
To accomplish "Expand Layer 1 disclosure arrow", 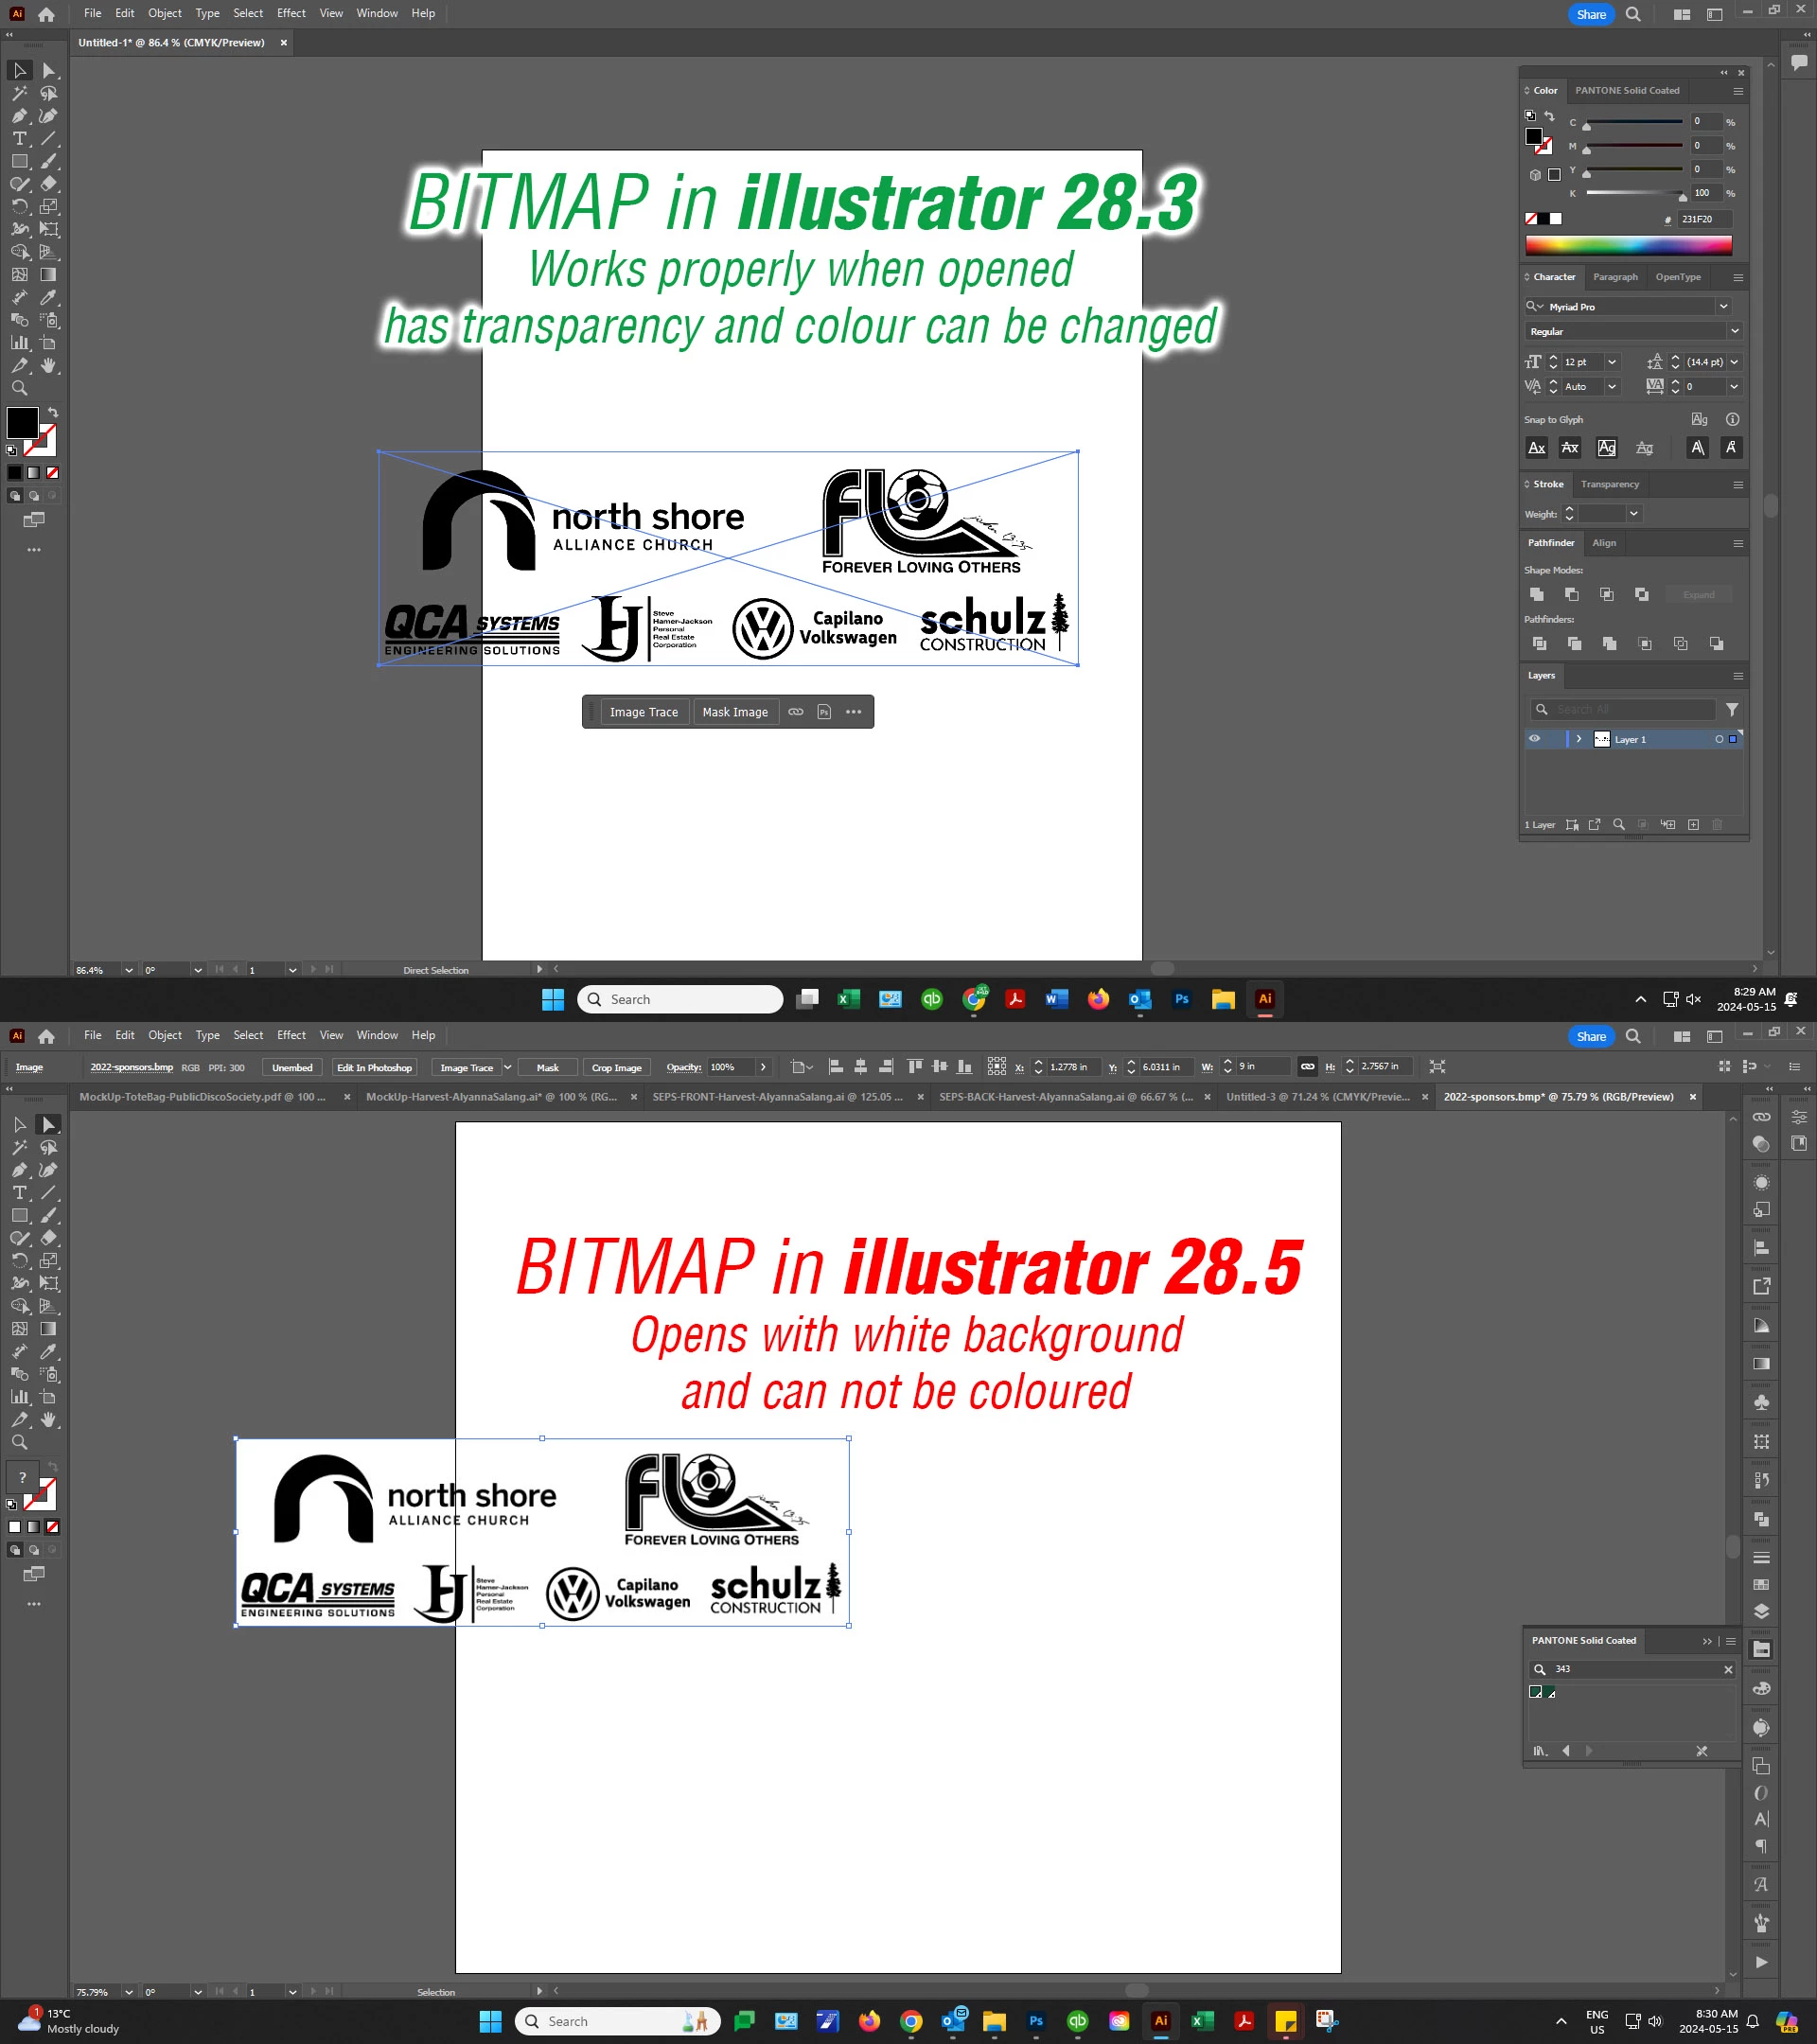I will (1579, 739).
